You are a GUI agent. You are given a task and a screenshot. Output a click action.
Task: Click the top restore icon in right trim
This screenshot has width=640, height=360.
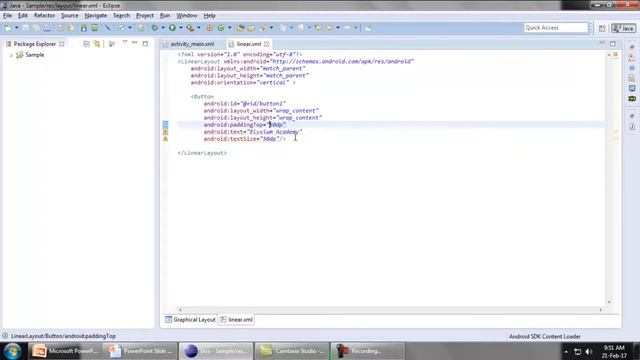pyautogui.click(x=632, y=47)
